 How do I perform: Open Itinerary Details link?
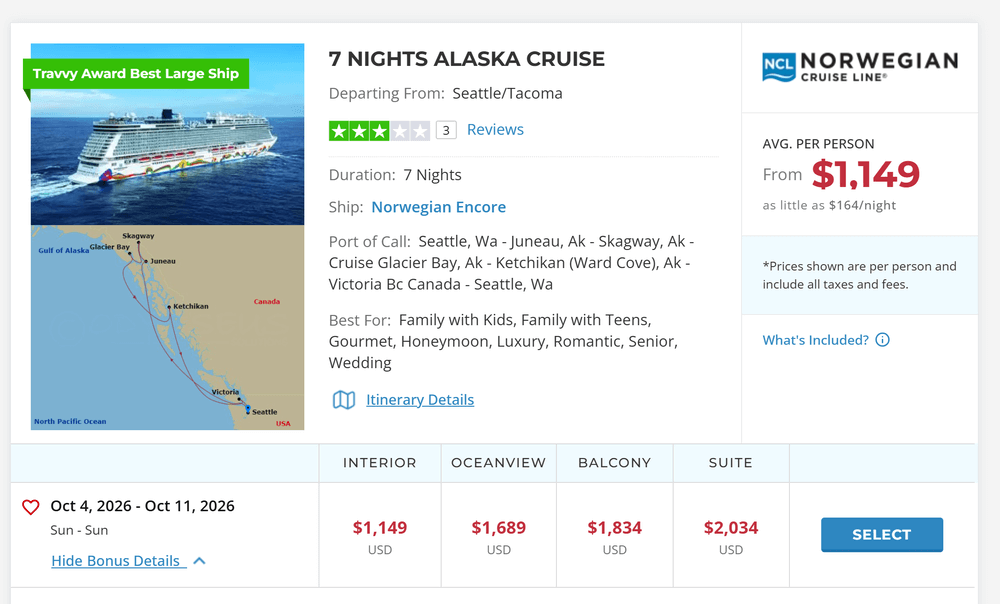click(420, 400)
